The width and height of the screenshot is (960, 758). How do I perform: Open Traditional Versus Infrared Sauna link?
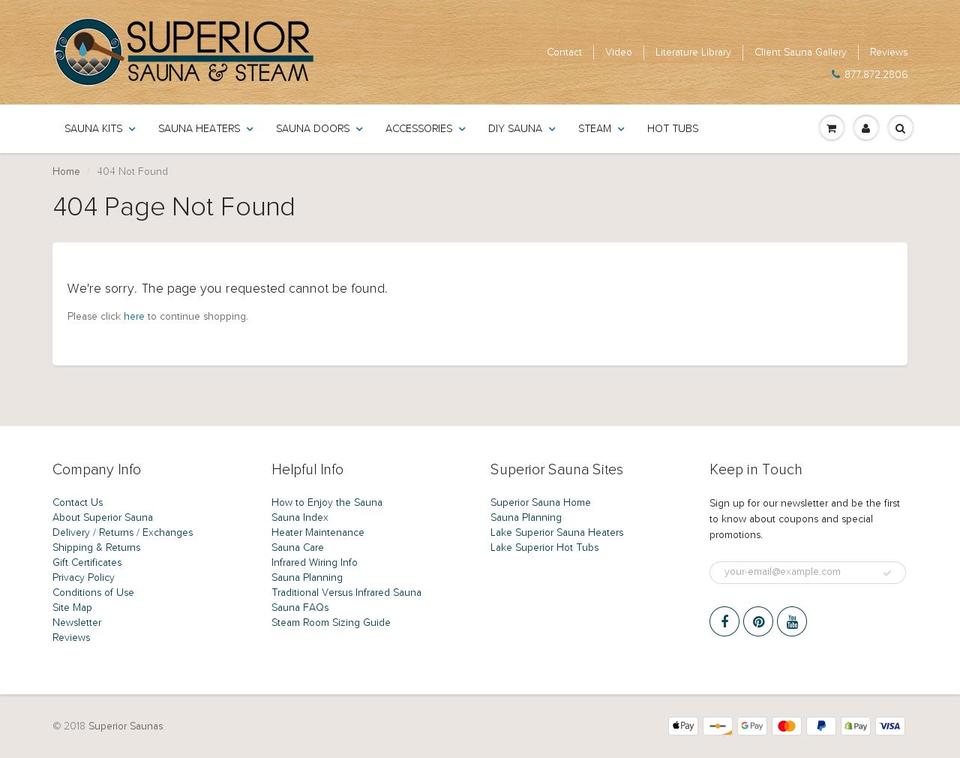click(346, 592)
